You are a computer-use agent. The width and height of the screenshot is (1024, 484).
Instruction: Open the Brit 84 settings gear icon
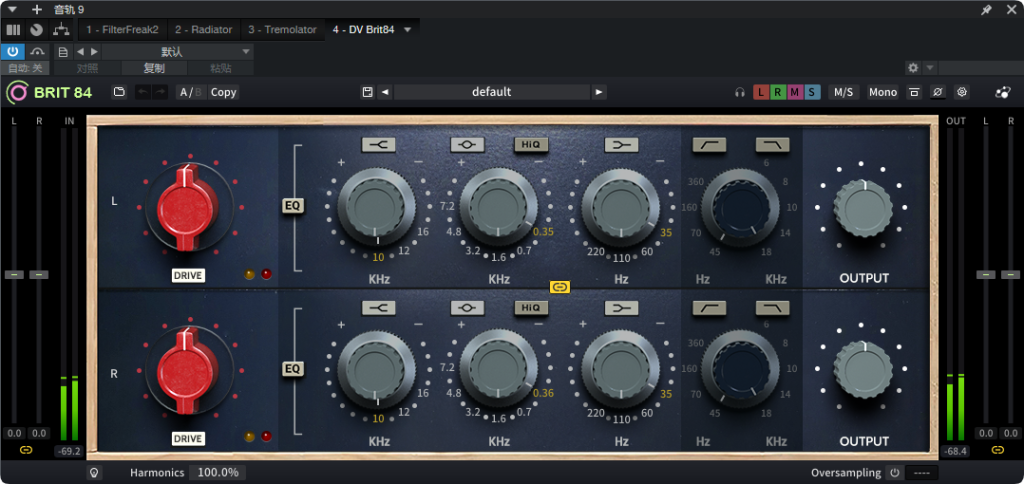coord(961,92)
